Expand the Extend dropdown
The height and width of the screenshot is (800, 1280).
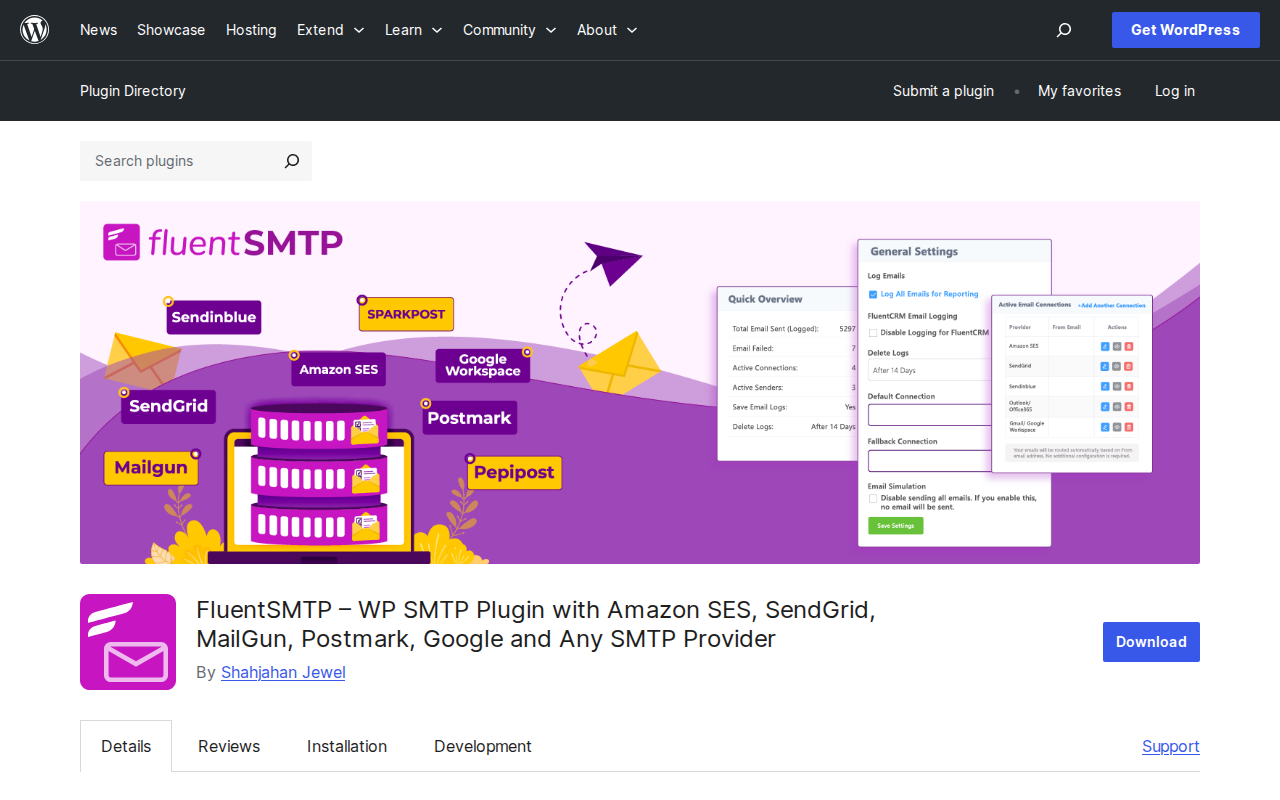point(330,30)
